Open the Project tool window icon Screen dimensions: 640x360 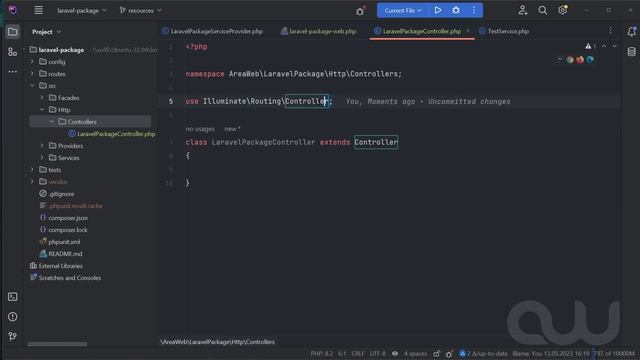[x=13, y=32]
